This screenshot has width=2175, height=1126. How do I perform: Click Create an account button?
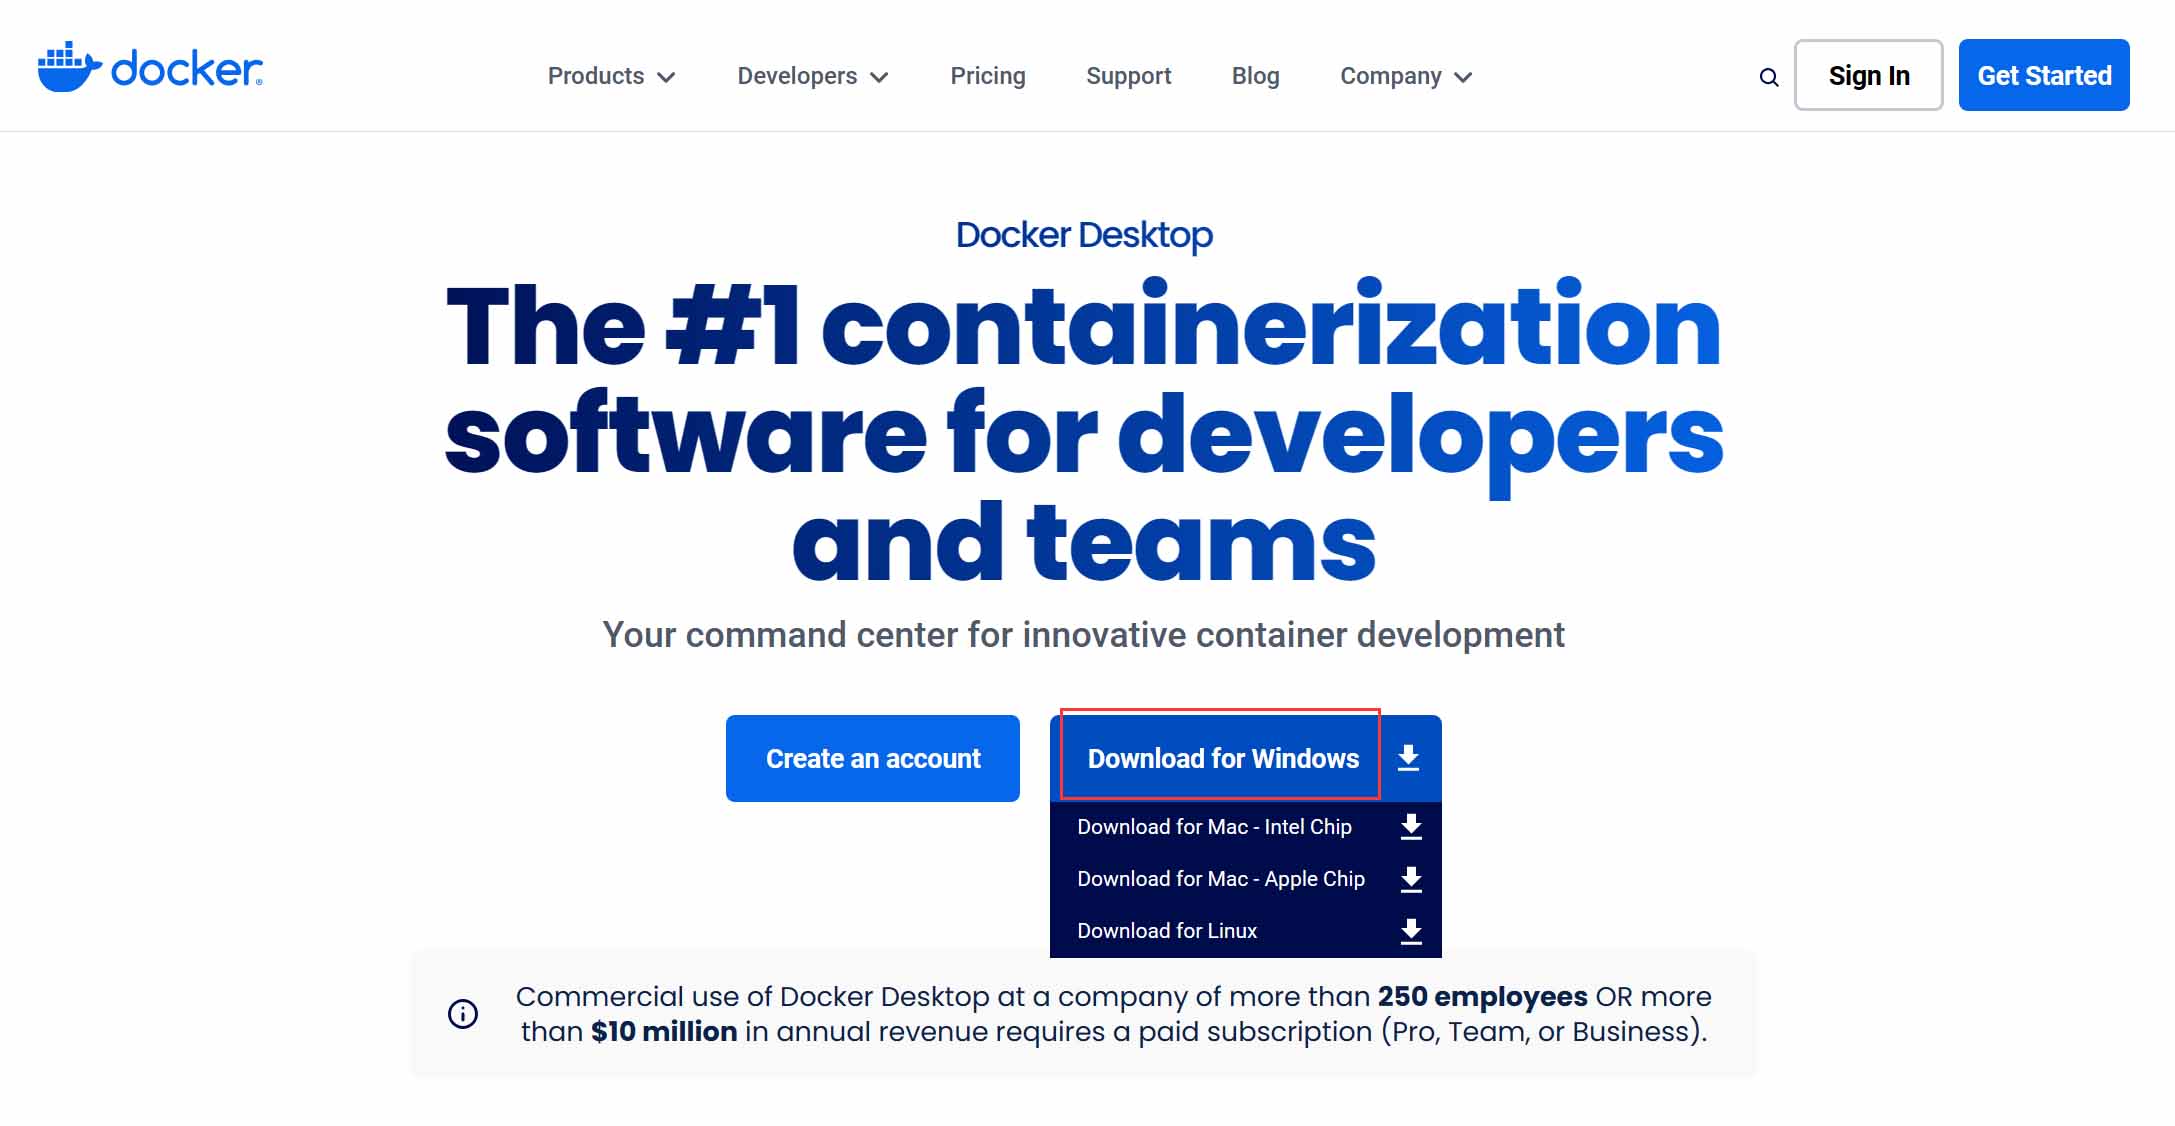[873, 758]
